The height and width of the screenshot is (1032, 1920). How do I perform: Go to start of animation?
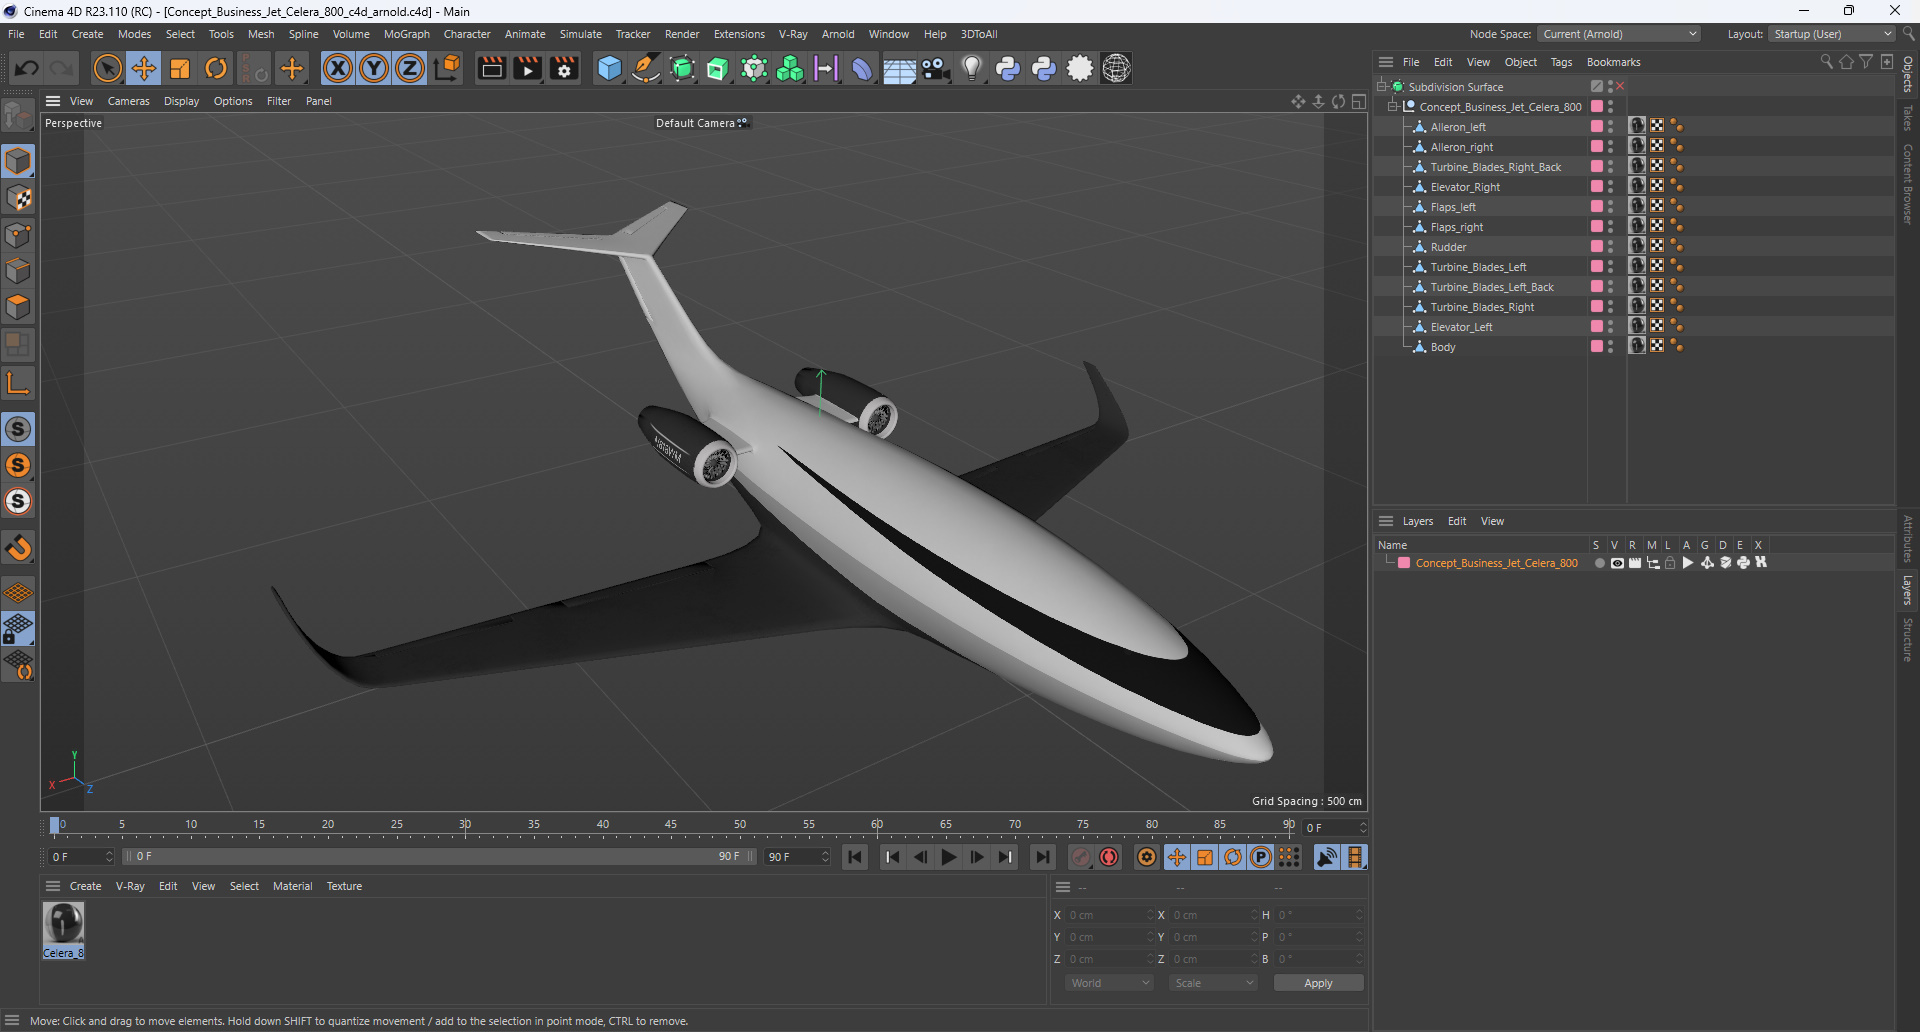tap(855, 857)
